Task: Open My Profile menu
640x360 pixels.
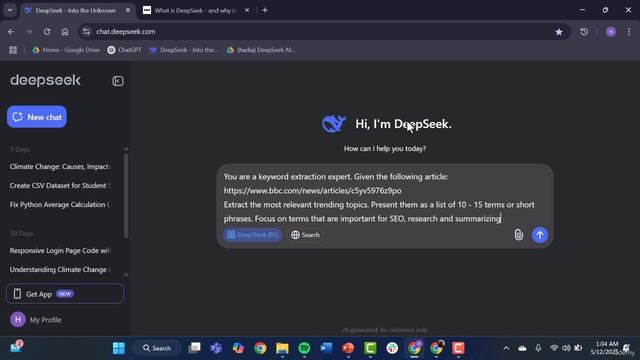Action: pyautogui.click(x=36, y=320)
